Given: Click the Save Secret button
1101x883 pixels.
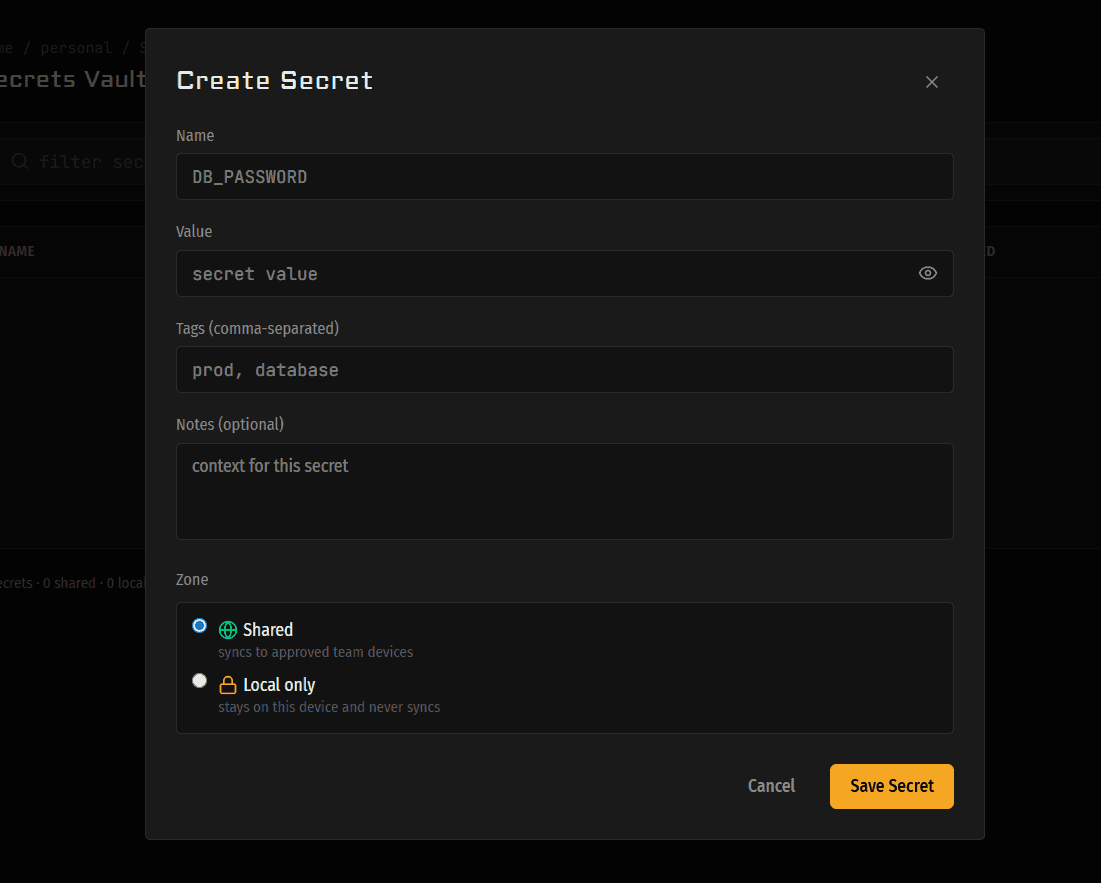Looking at the screenshot, I should point(890,786).
